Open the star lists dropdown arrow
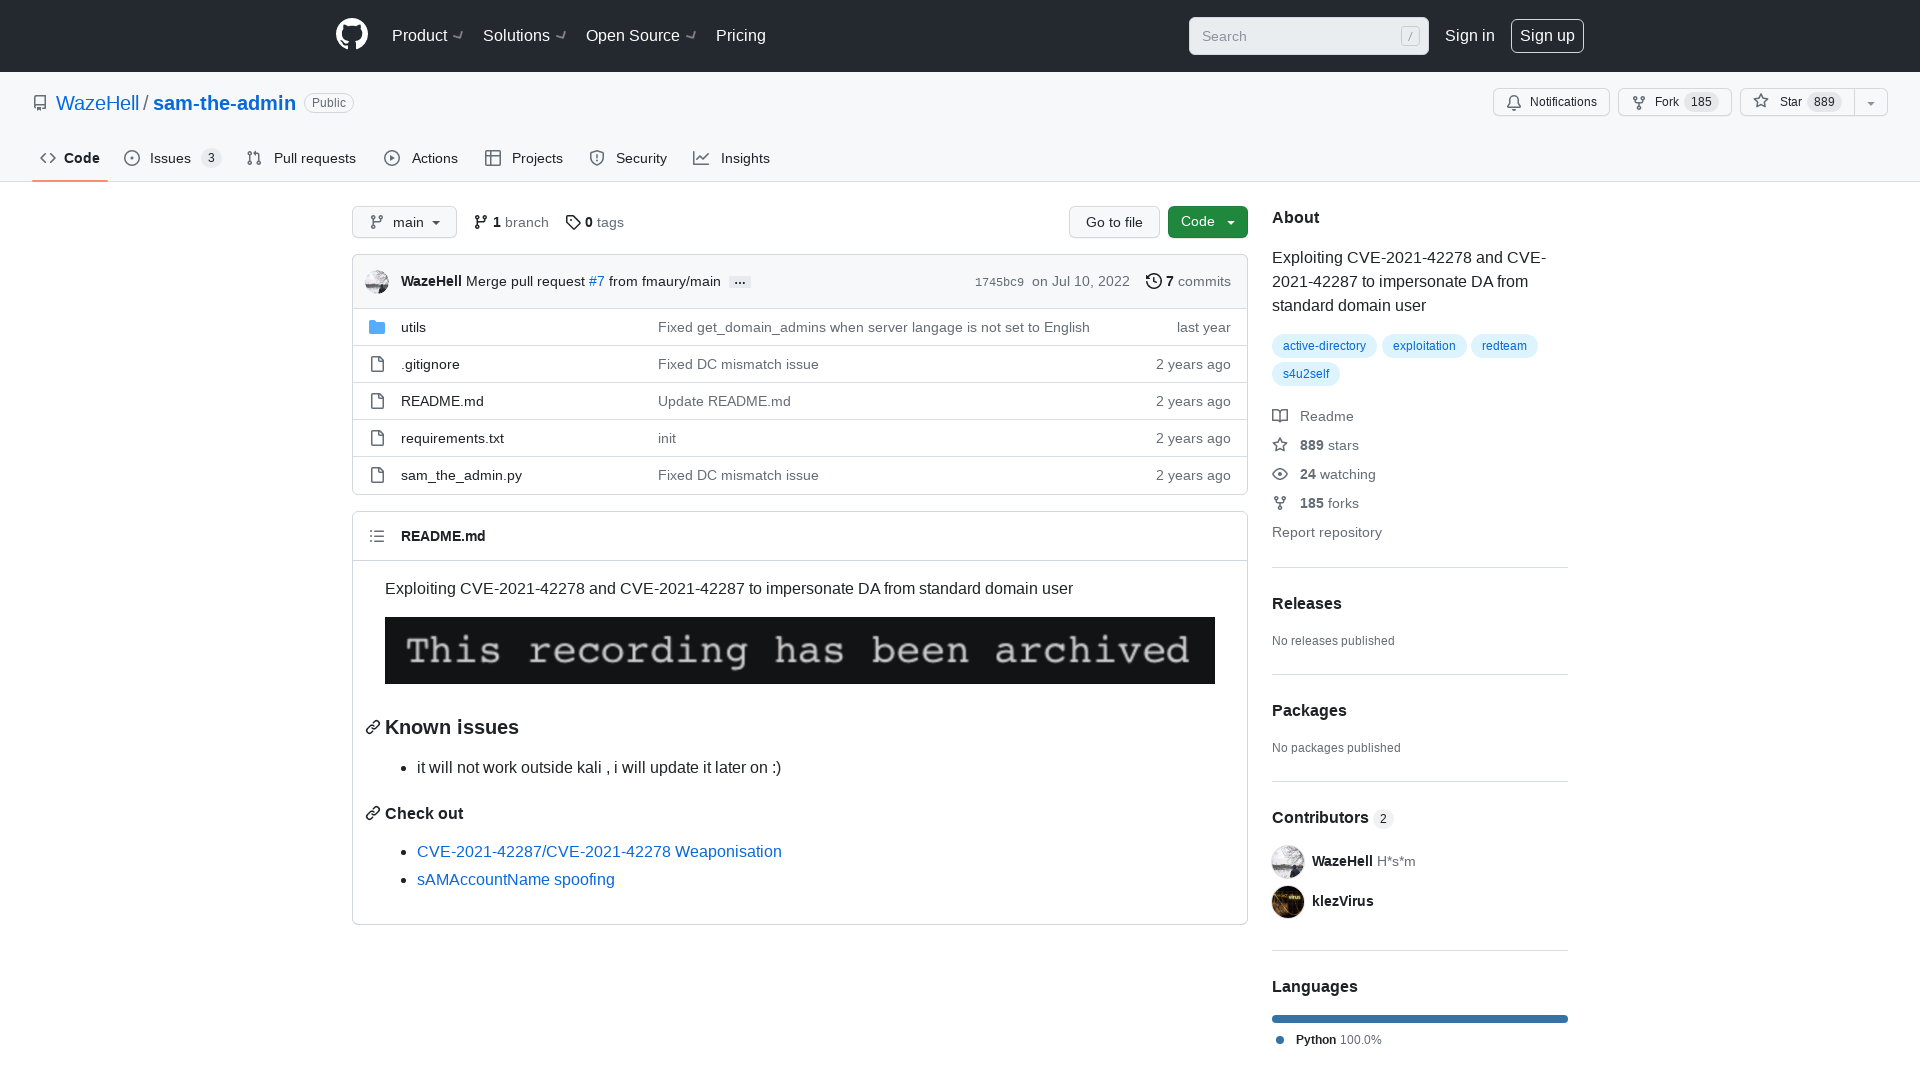The height and width of the screenshot is (1080, 1920). pos(1871,102)
